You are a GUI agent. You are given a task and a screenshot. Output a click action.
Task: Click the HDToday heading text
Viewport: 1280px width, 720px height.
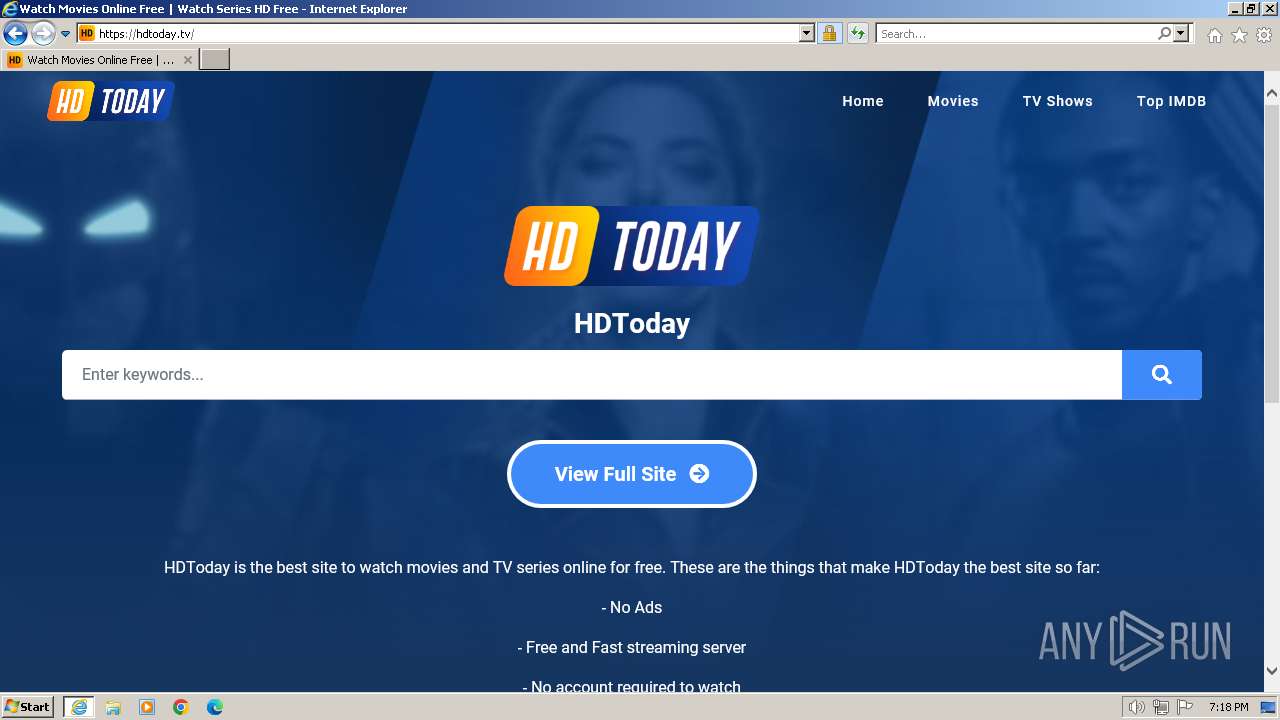pyautogui.click(x=632, y=323)
